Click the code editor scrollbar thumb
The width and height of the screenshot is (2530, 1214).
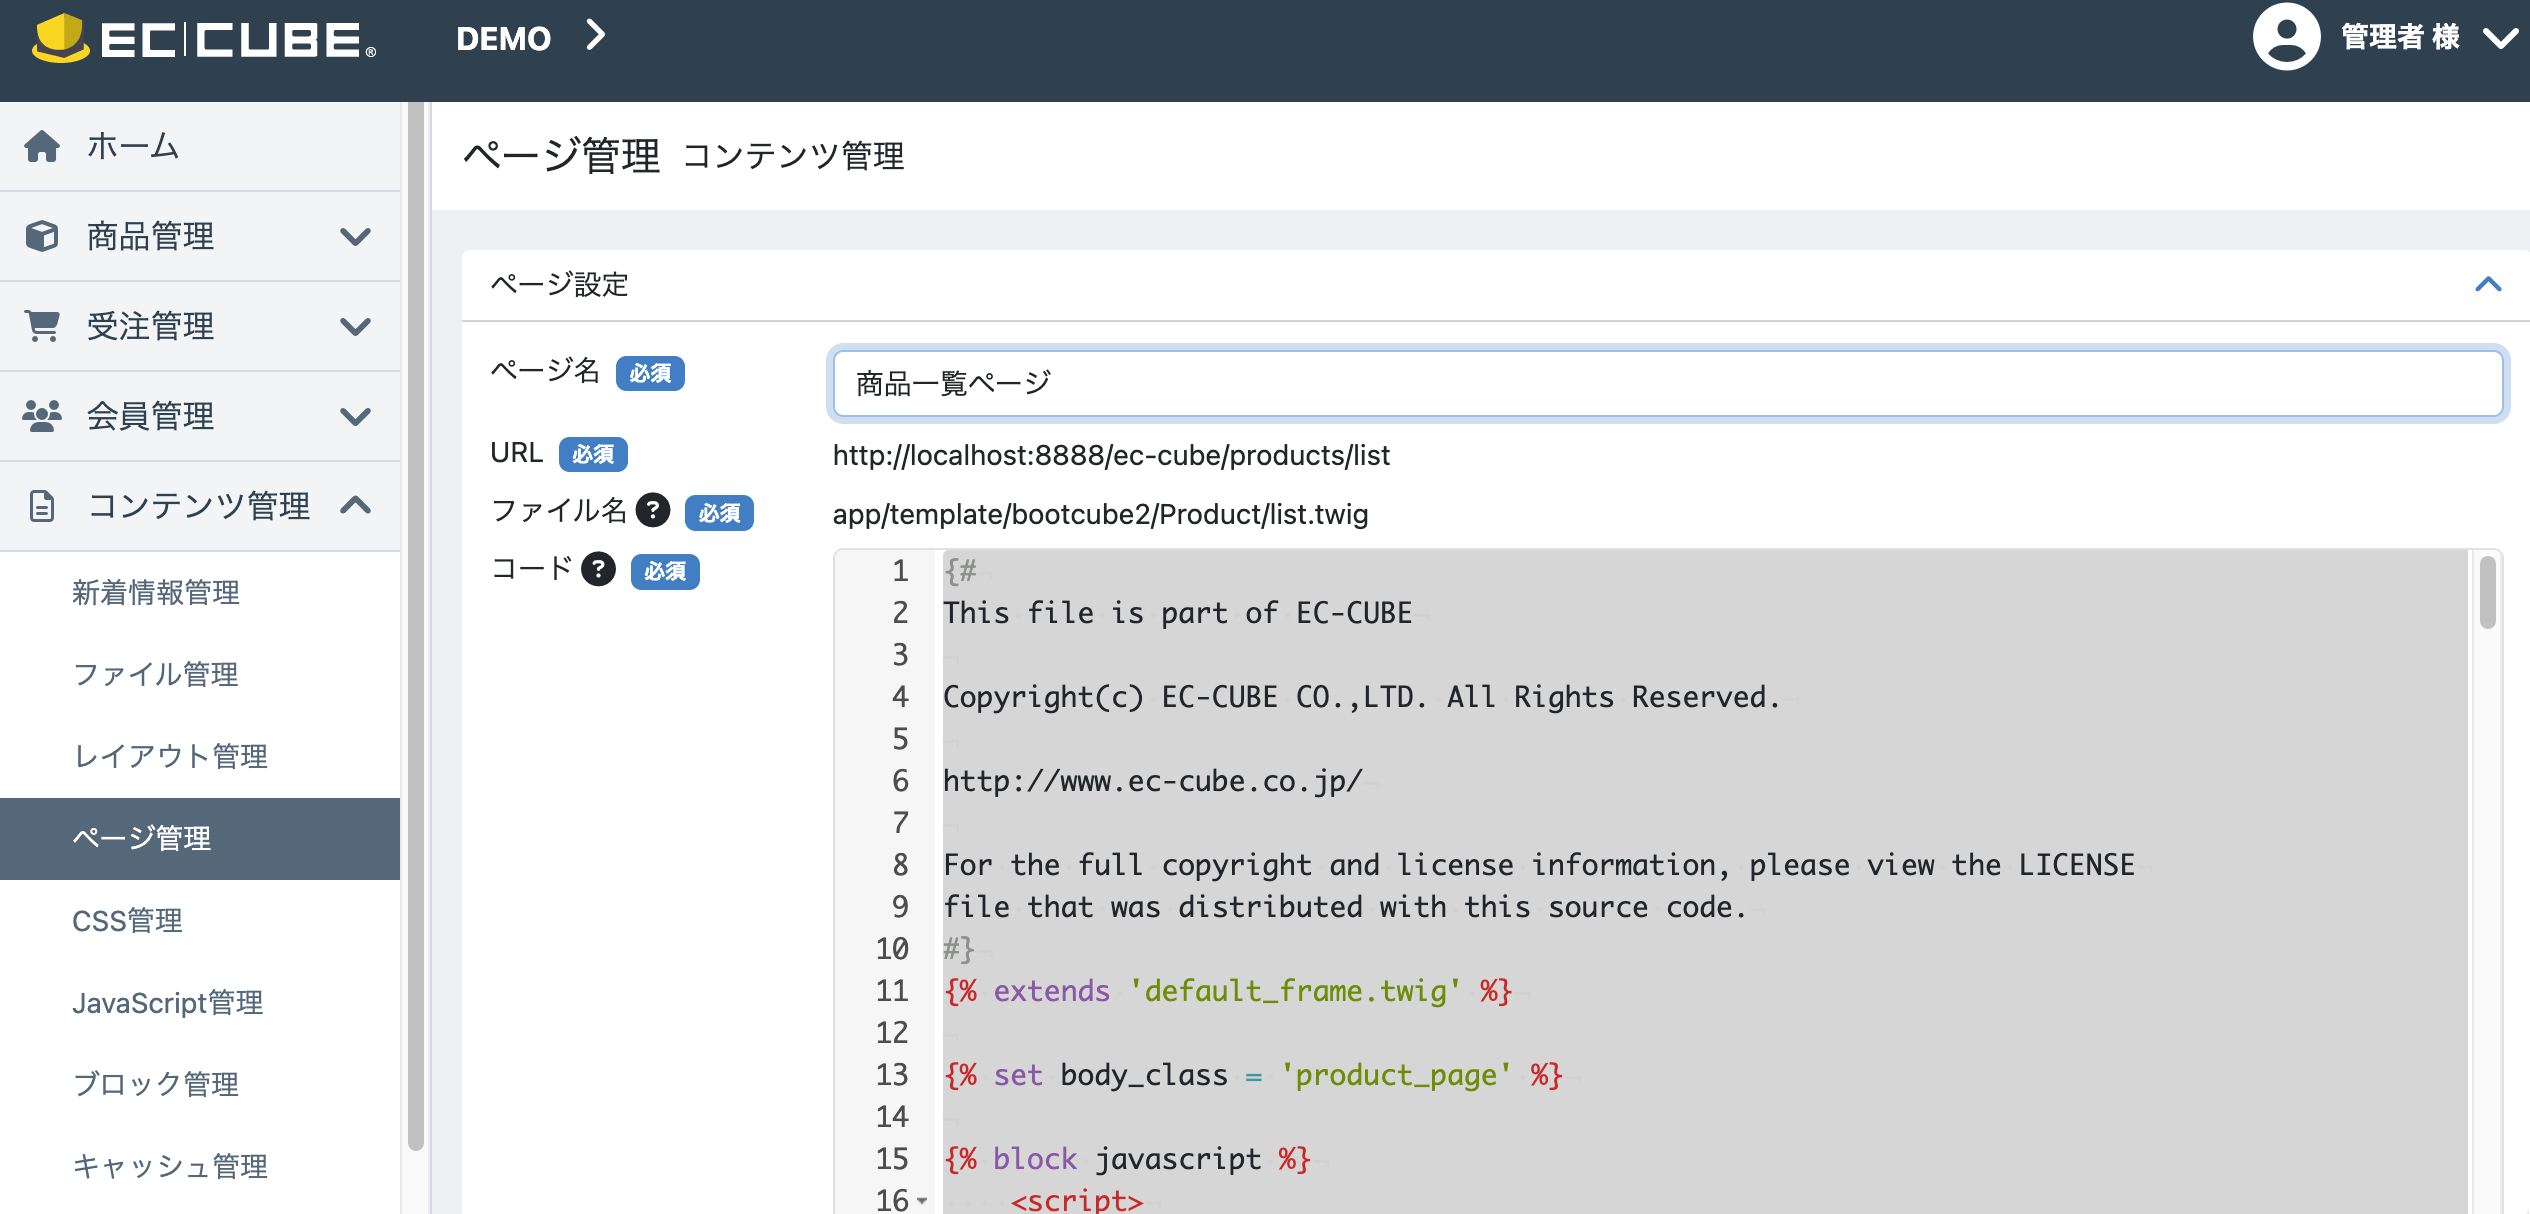click(2487, 593)
